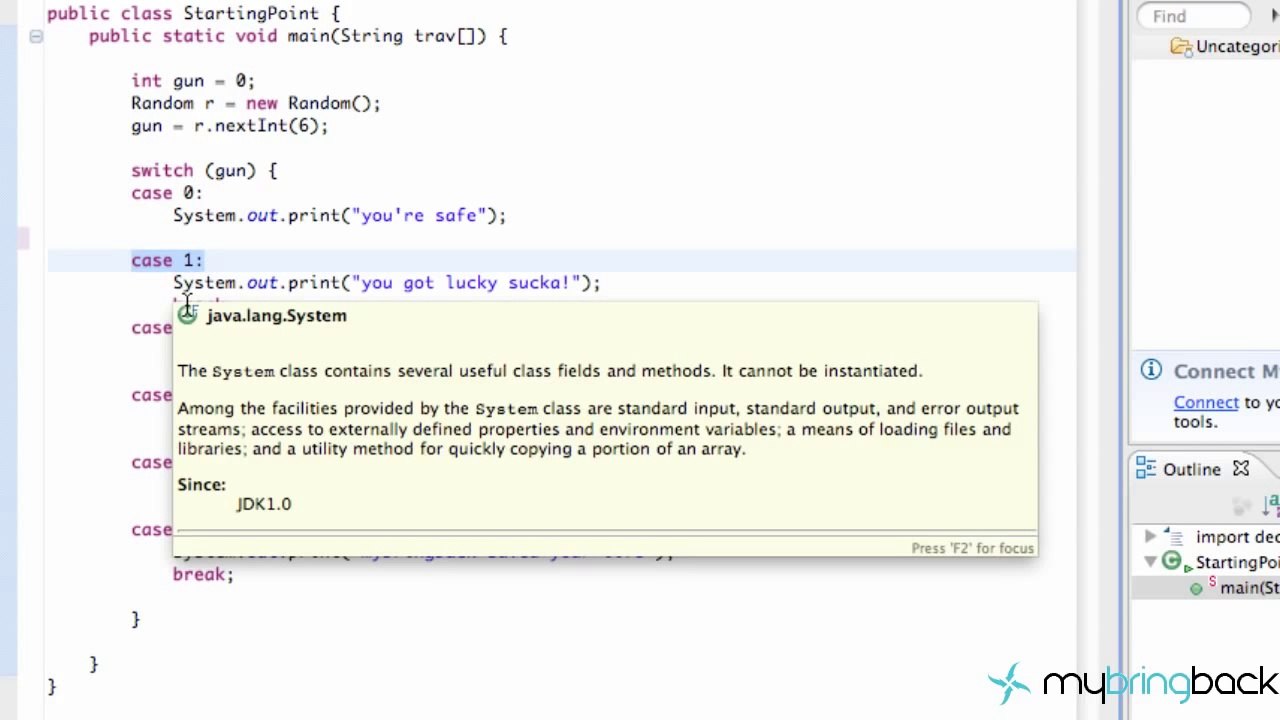Switch to the Outline tab
Screen dimensions: 1280x720
pyautogui.click(x=1191, y=469)
